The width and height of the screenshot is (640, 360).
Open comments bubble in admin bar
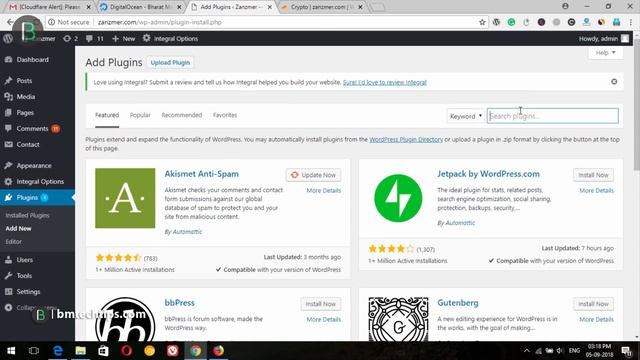click(x=94, y=39)
